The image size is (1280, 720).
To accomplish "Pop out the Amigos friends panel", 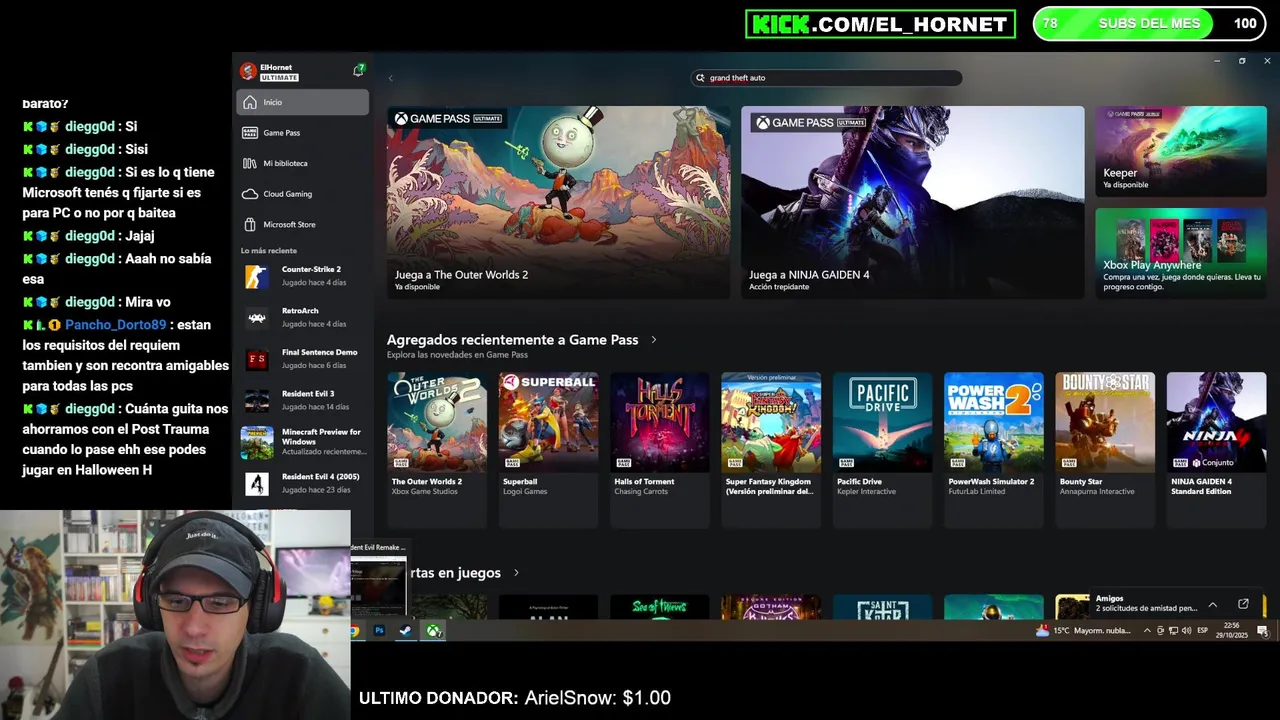I will pos(1243,604).
